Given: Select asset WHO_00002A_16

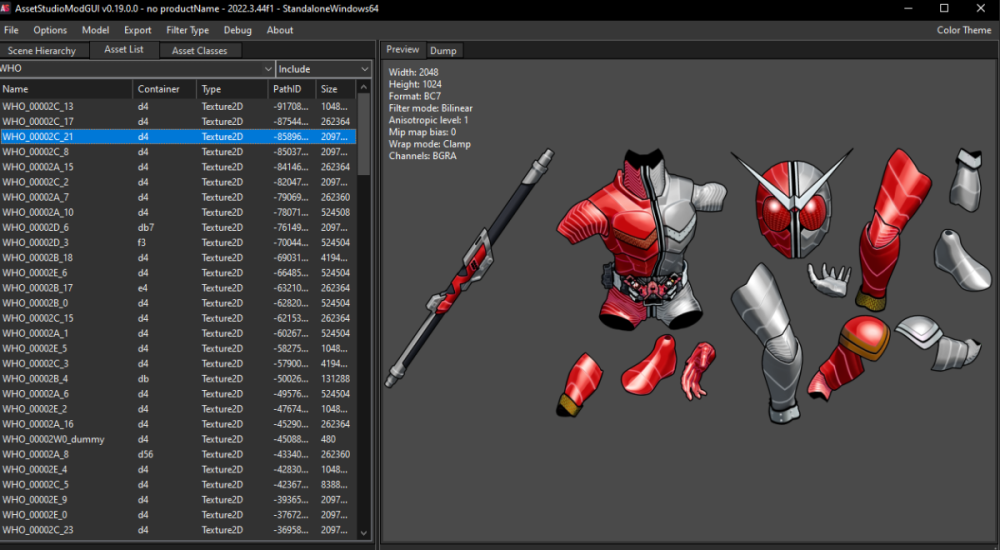Looking at the screenshot, I should click(x=178, y=424).
